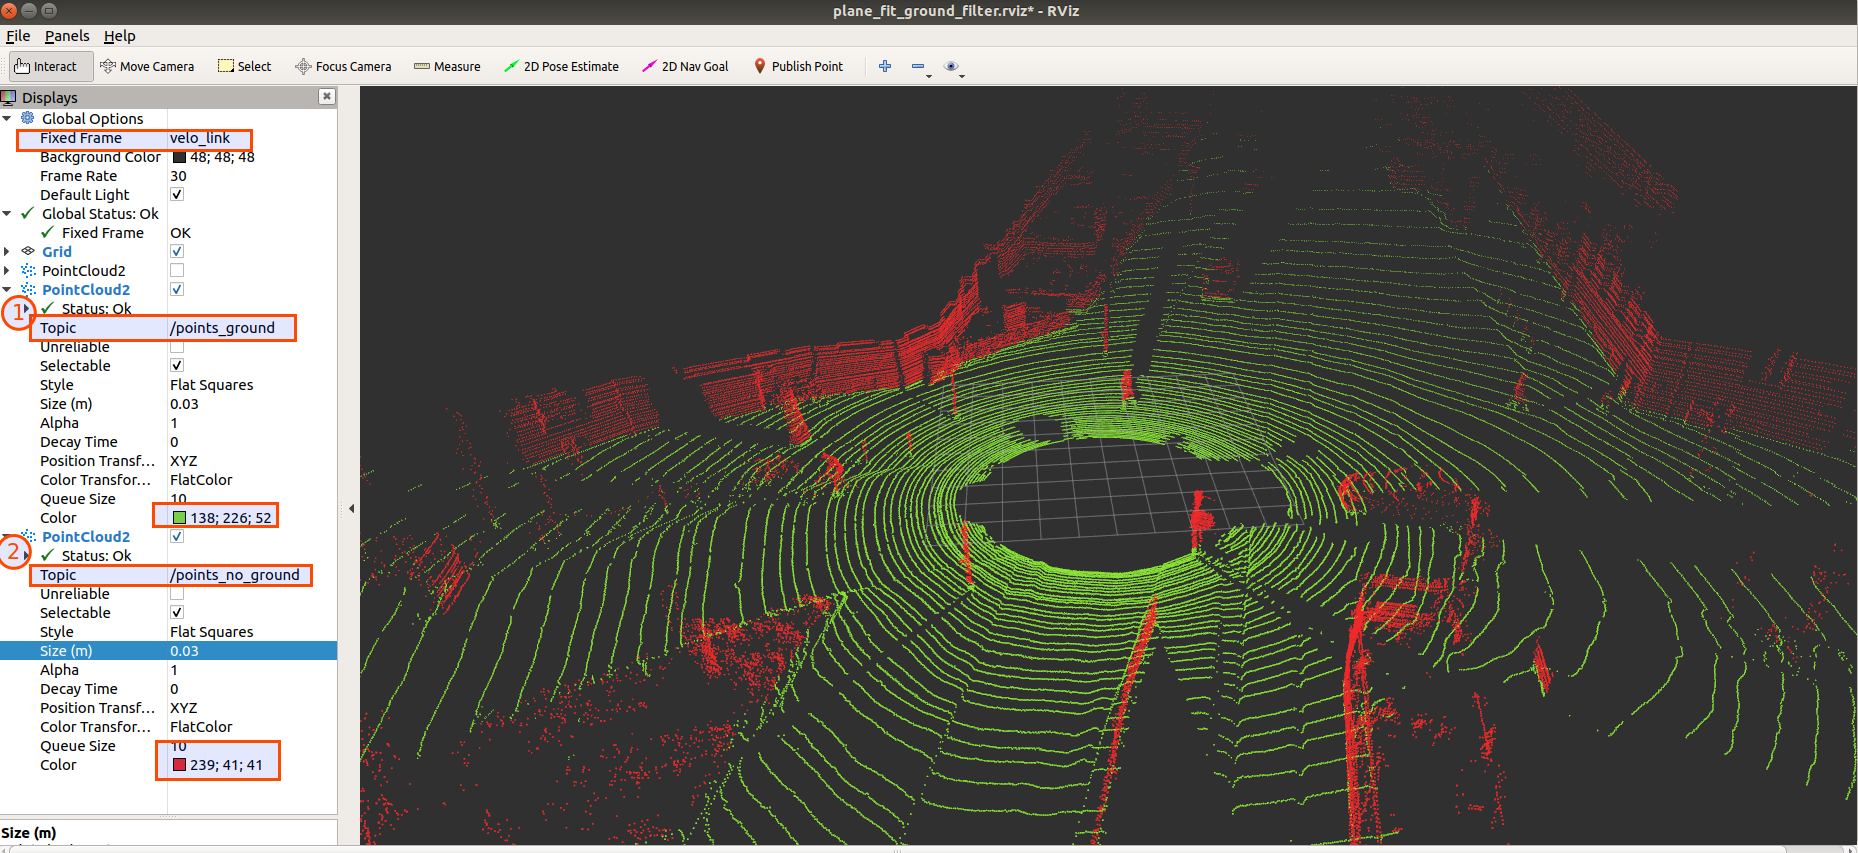This screenshot has height=853, width=1858.
Task: Select the Fixed Frame OK status row
Action: 168,233
